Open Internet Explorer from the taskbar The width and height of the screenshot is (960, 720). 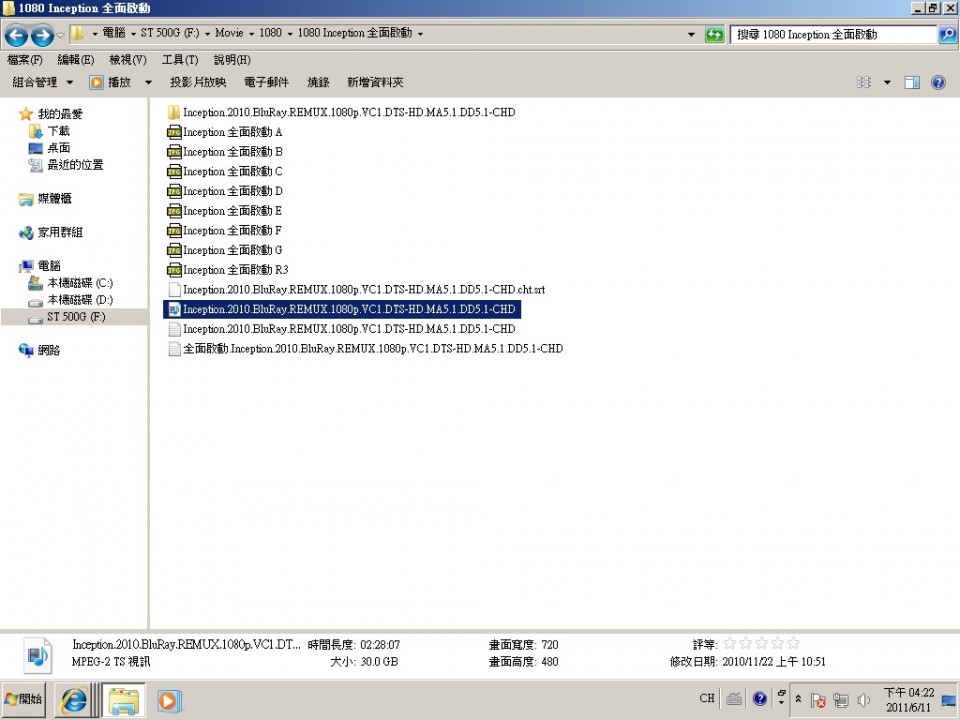click(74, 699)
